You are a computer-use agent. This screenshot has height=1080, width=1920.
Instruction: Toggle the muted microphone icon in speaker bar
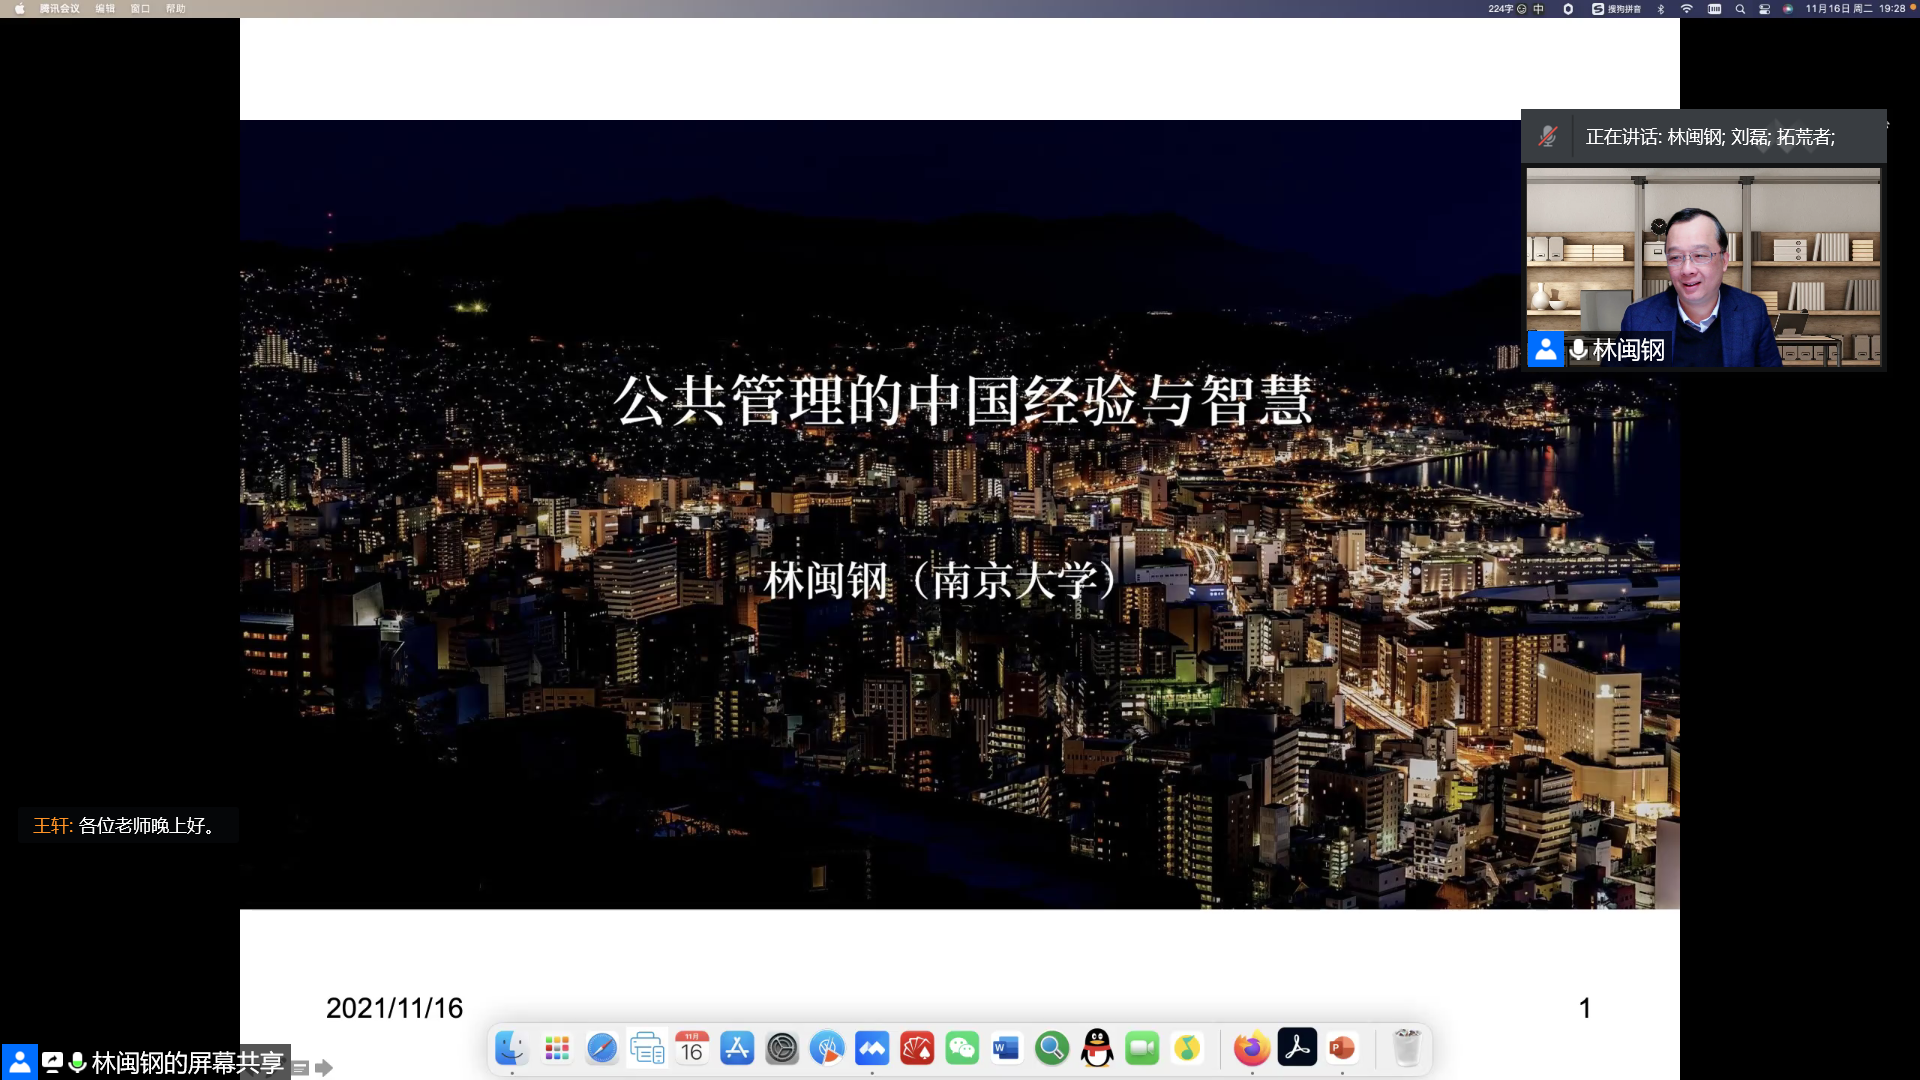click(1548, 137)
